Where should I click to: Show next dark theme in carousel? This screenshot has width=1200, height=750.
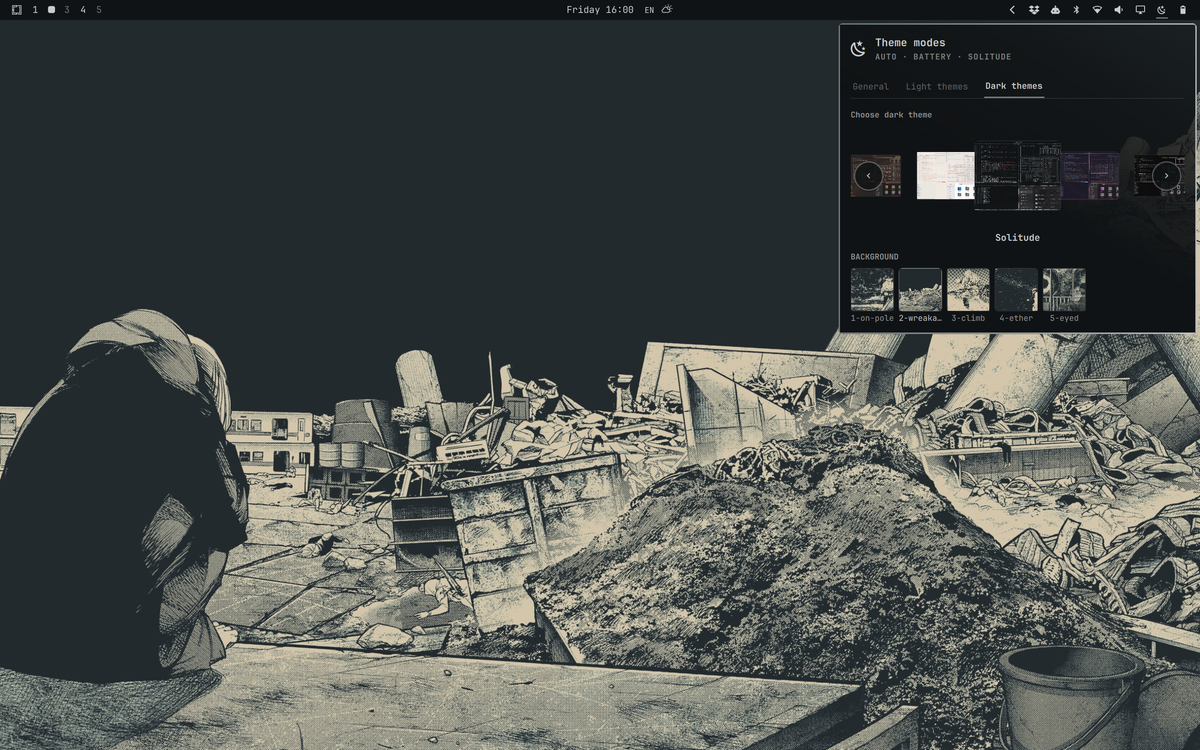click(1166, 176)
